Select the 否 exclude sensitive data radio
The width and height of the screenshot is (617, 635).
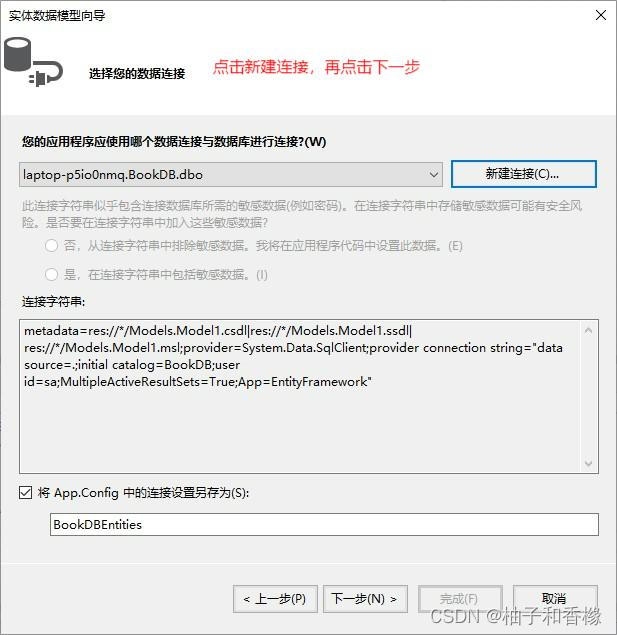click(x=51, y=245)
